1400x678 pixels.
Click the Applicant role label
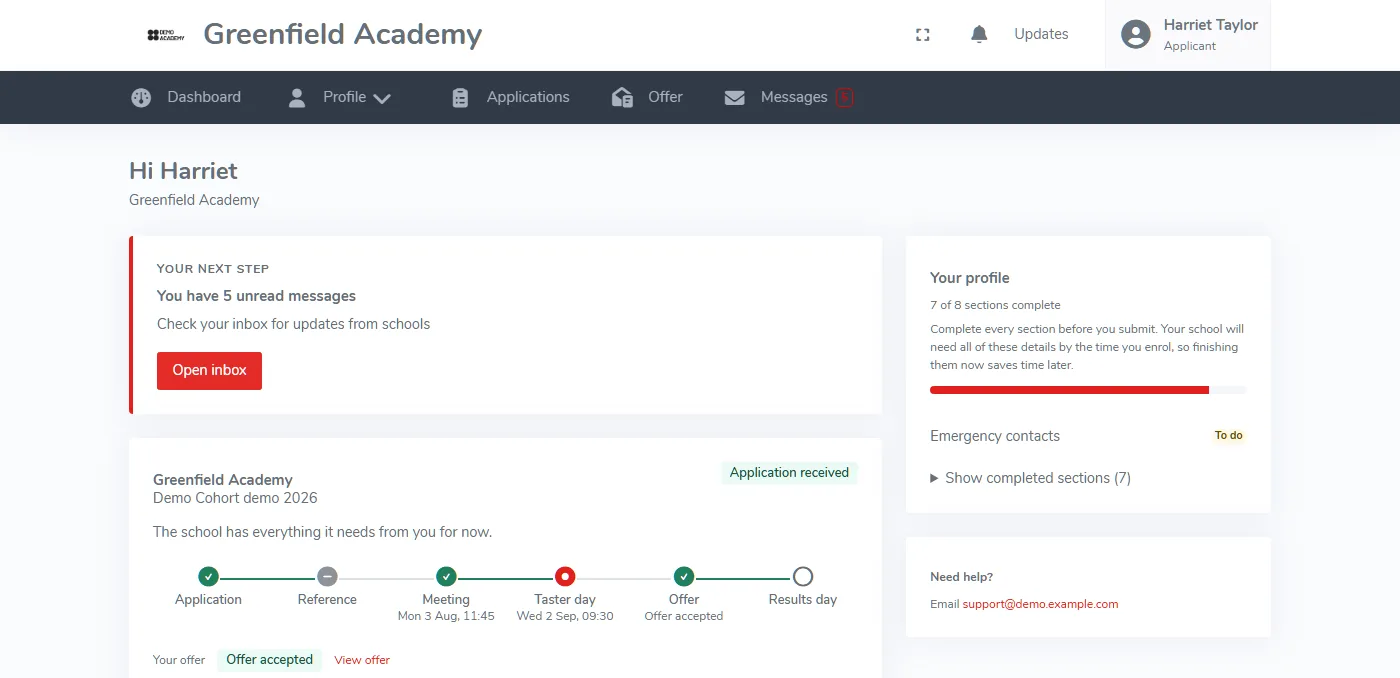pyautogui.click(x=1189, y=46)
